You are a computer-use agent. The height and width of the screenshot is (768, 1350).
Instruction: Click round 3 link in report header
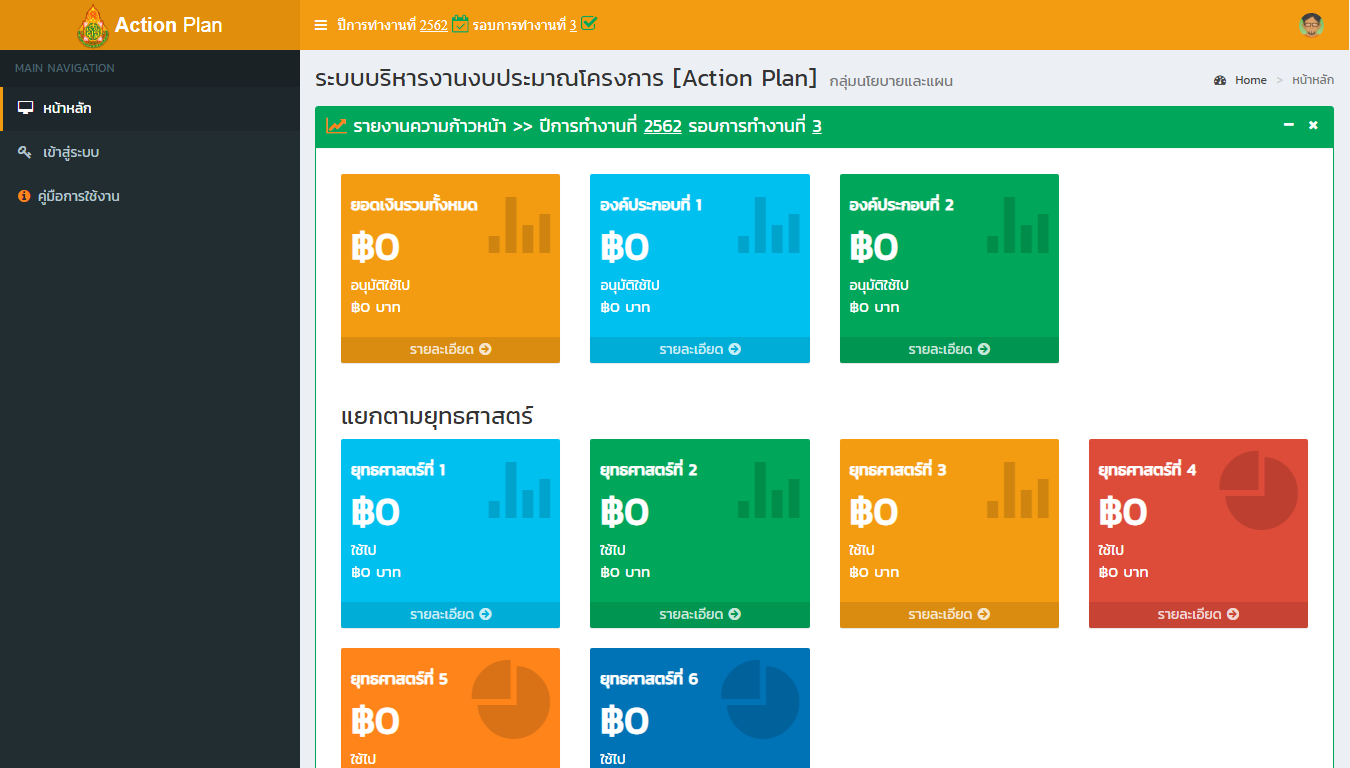tap(817, 126)
